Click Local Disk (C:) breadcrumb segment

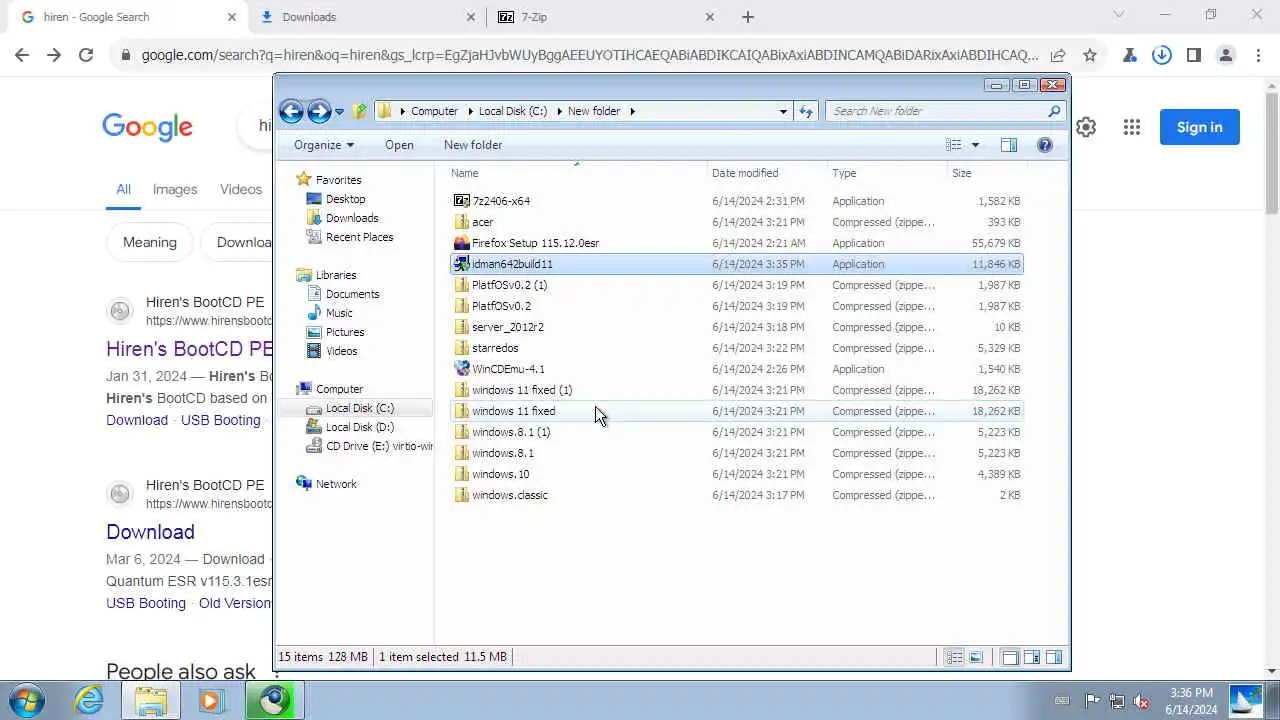513,111
